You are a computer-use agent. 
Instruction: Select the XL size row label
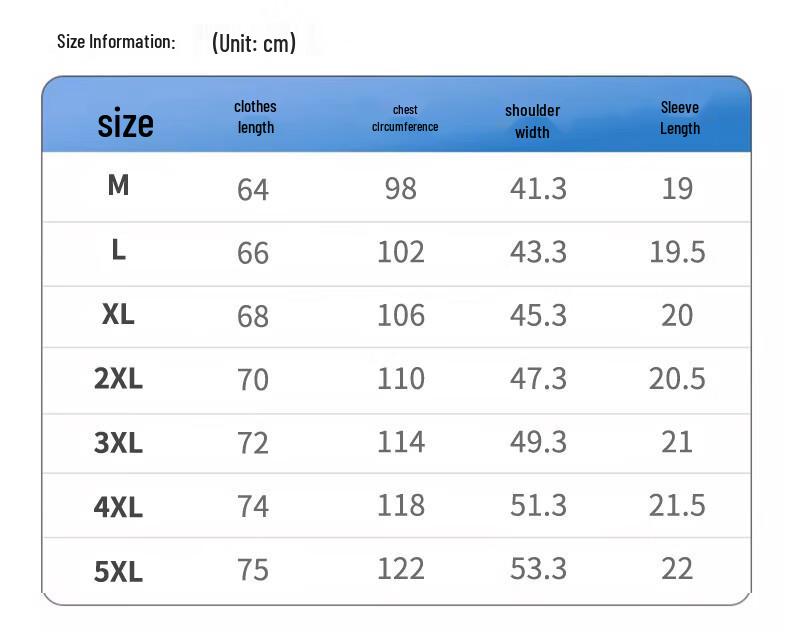tap(118, 314)
